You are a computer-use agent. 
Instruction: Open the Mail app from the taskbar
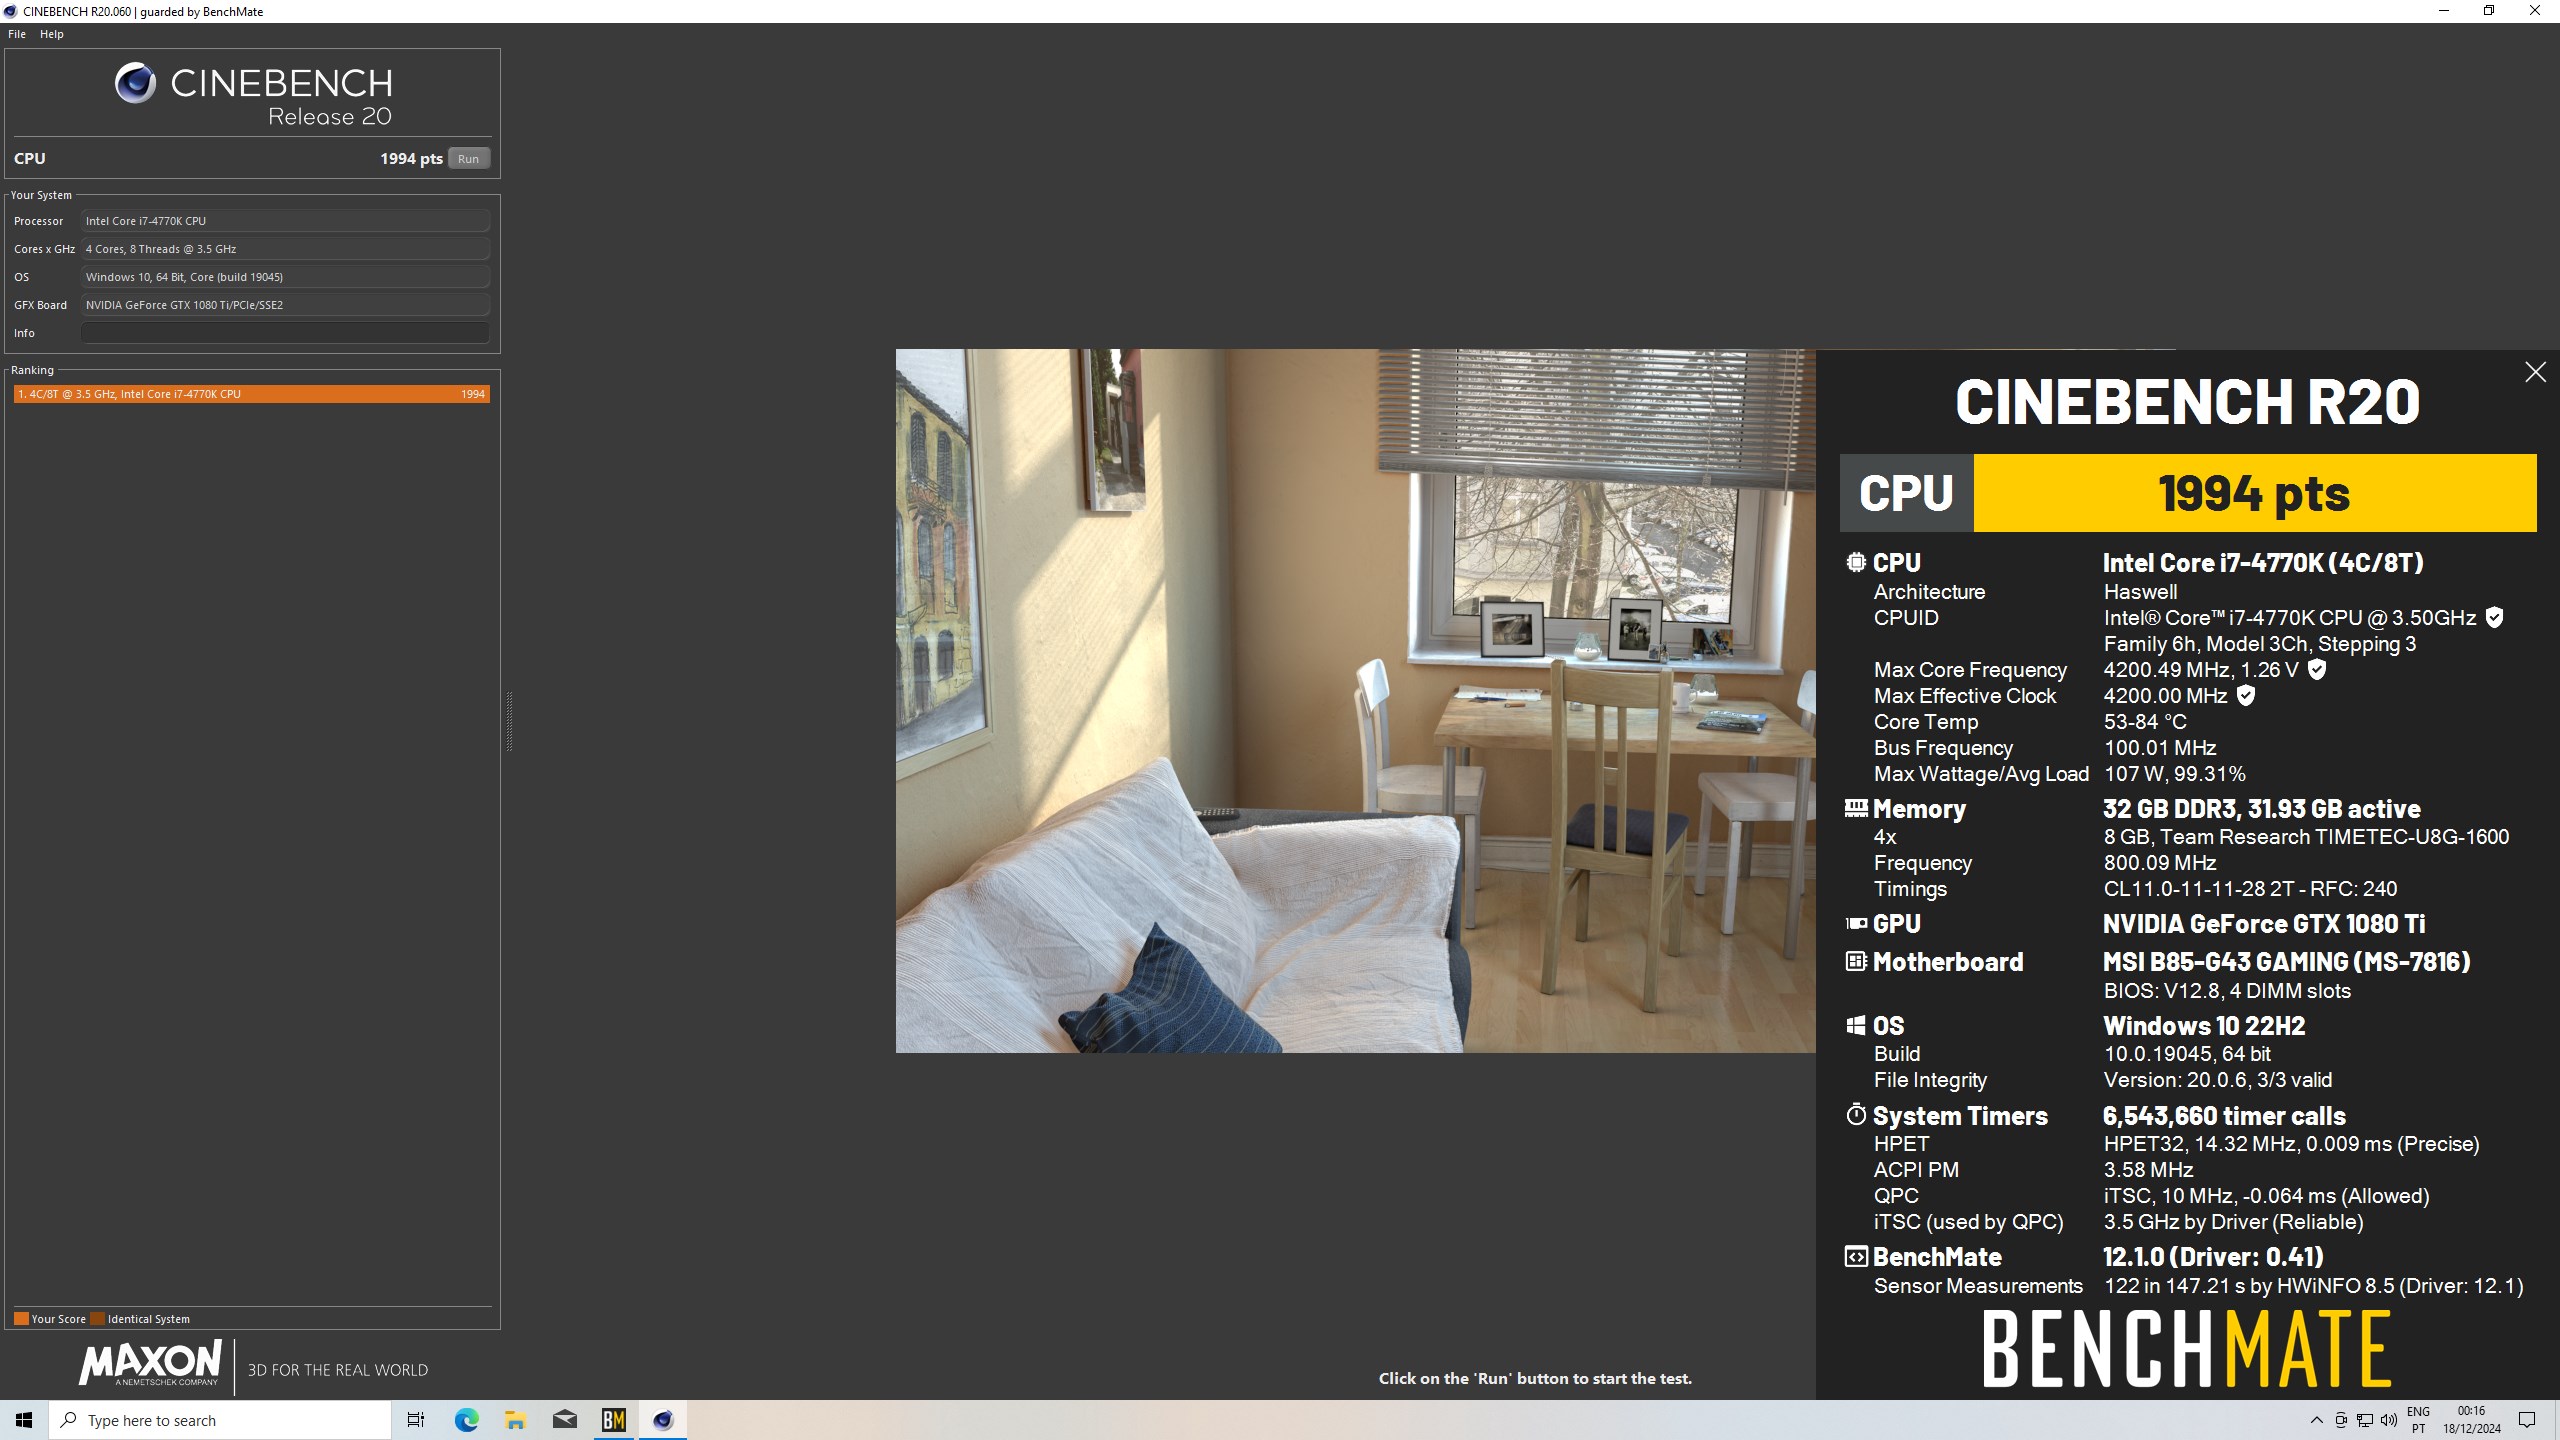[565, 1420]
